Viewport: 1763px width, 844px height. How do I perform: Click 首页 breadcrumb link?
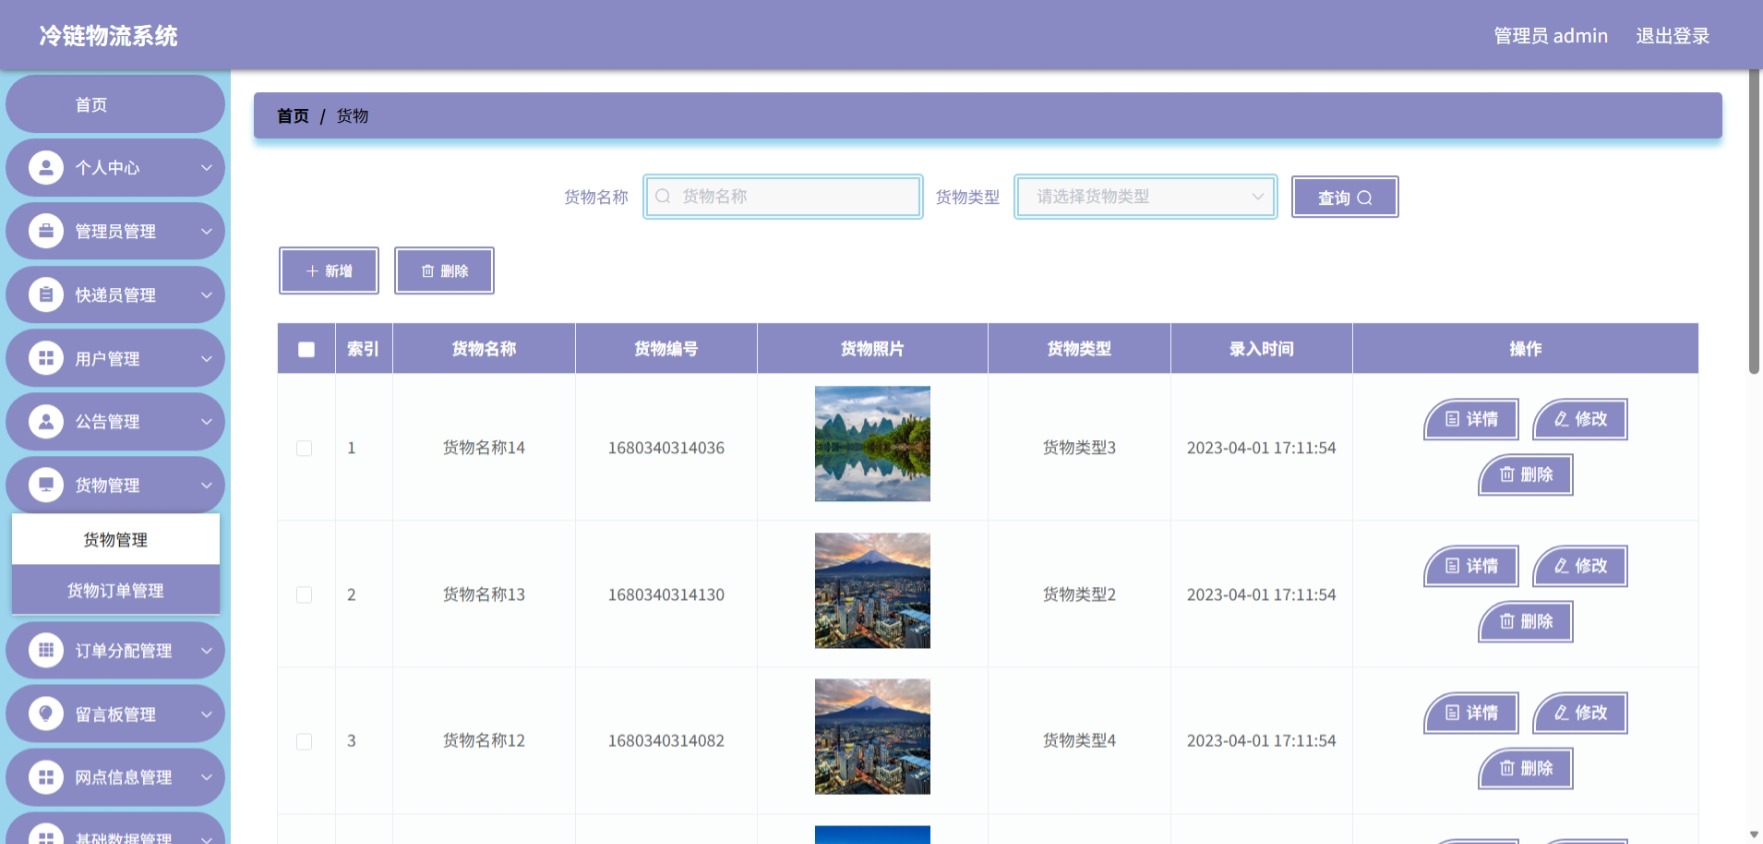click(x=293, y=116)
